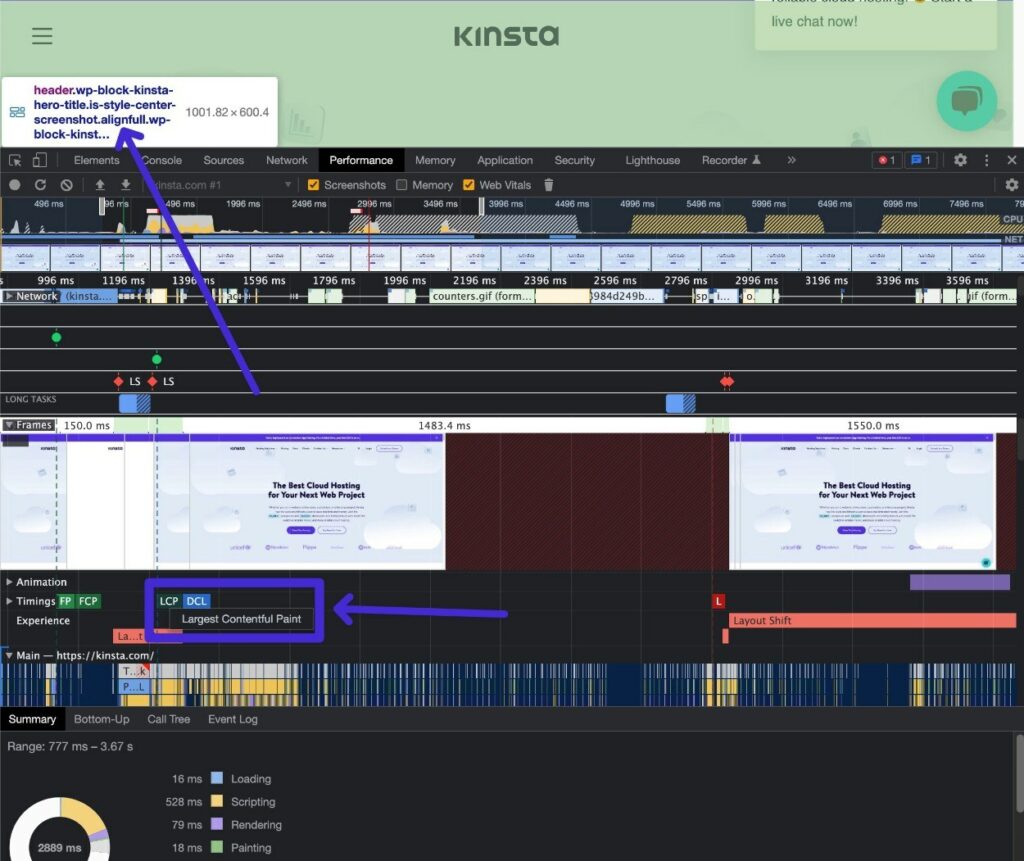Expand the Timings track
This screenshot has width=1024, height=861.
click(9, 601)
